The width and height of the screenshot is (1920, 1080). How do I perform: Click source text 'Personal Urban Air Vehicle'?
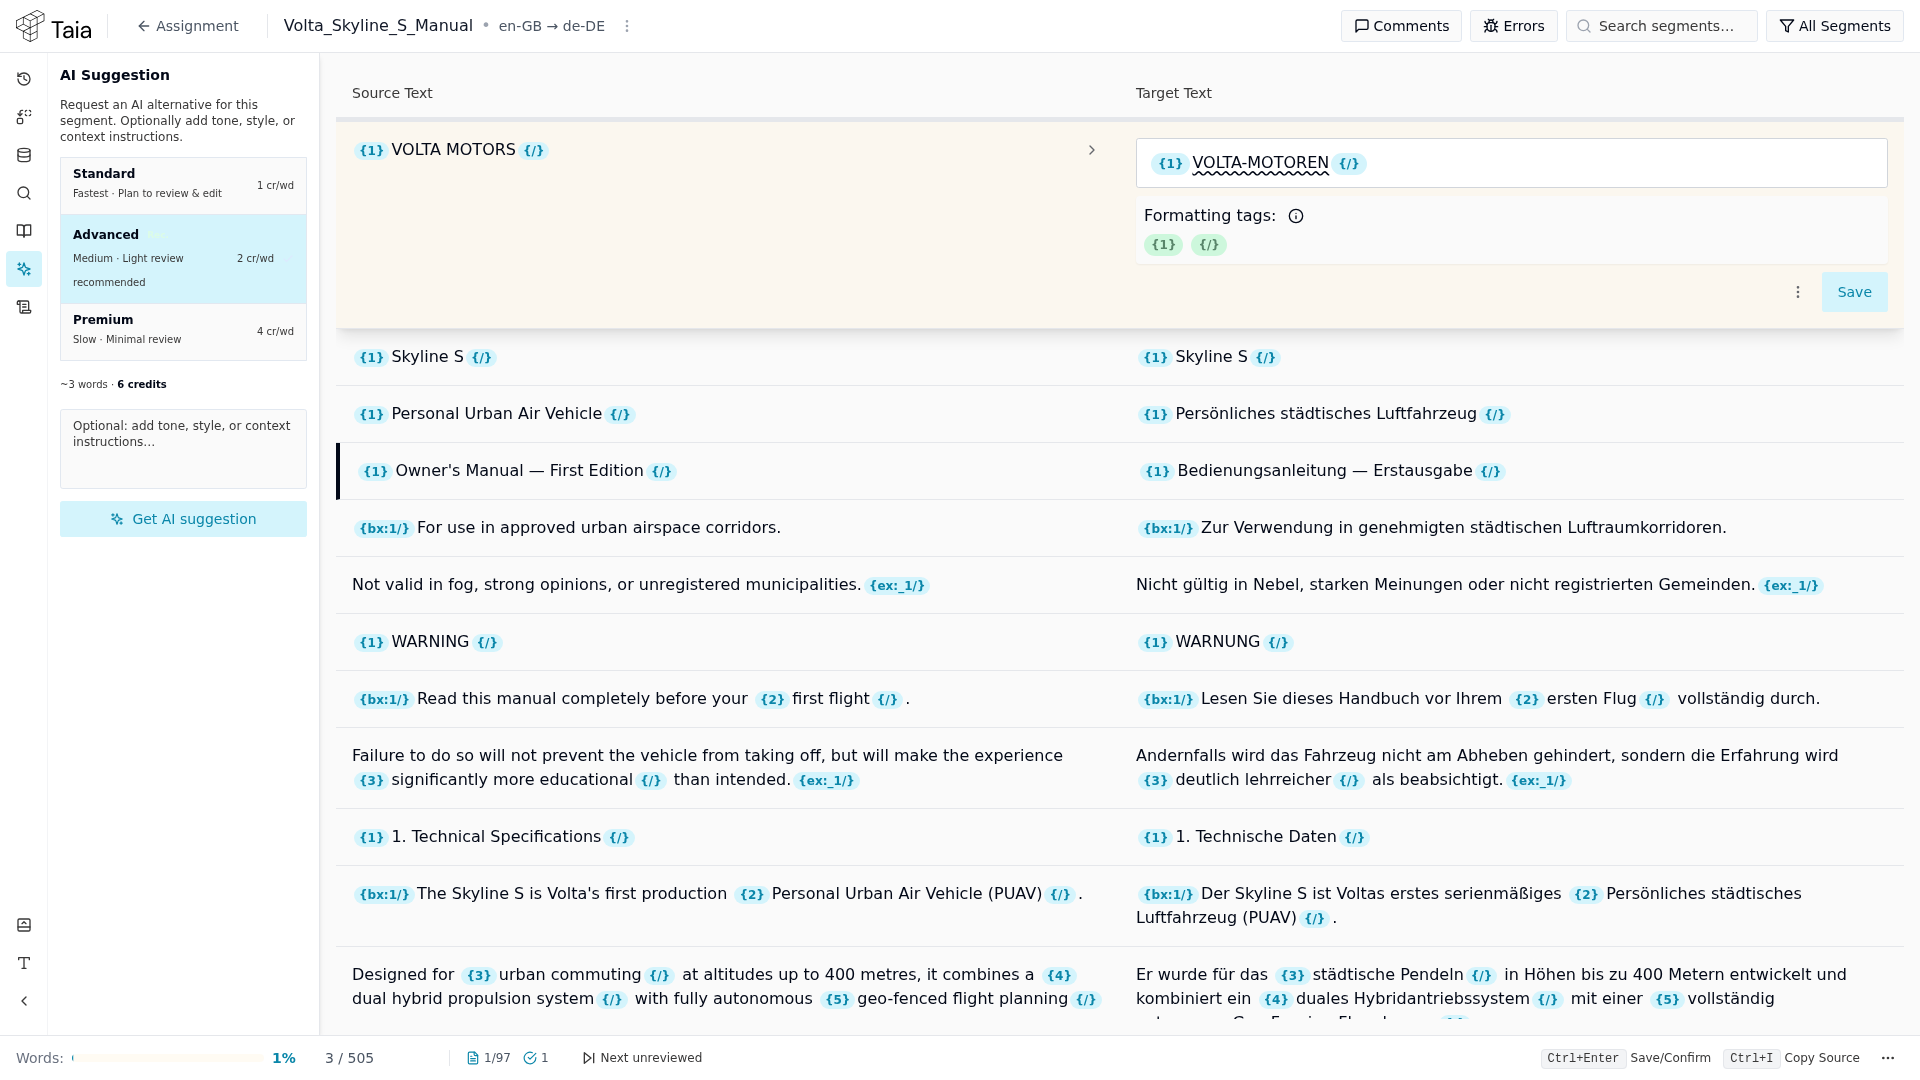pyautogui.click(x=496, y=414)
